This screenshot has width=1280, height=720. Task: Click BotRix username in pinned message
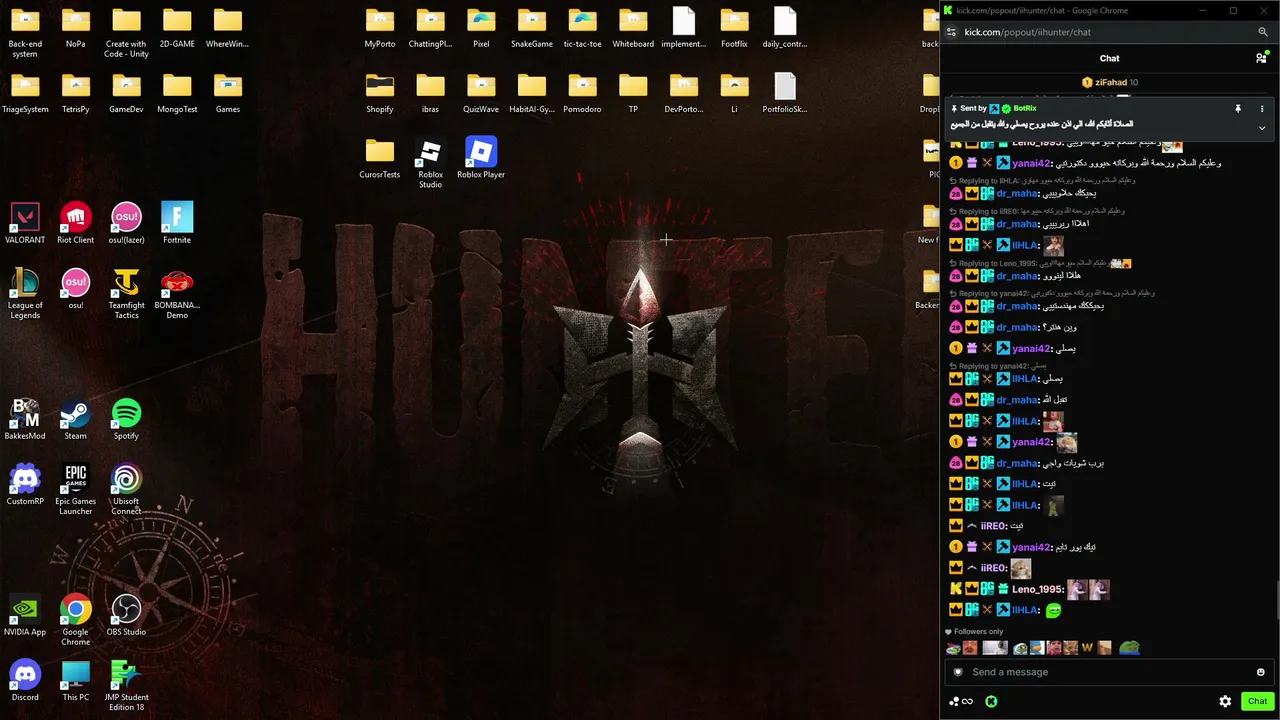(x=1024, y=108)
